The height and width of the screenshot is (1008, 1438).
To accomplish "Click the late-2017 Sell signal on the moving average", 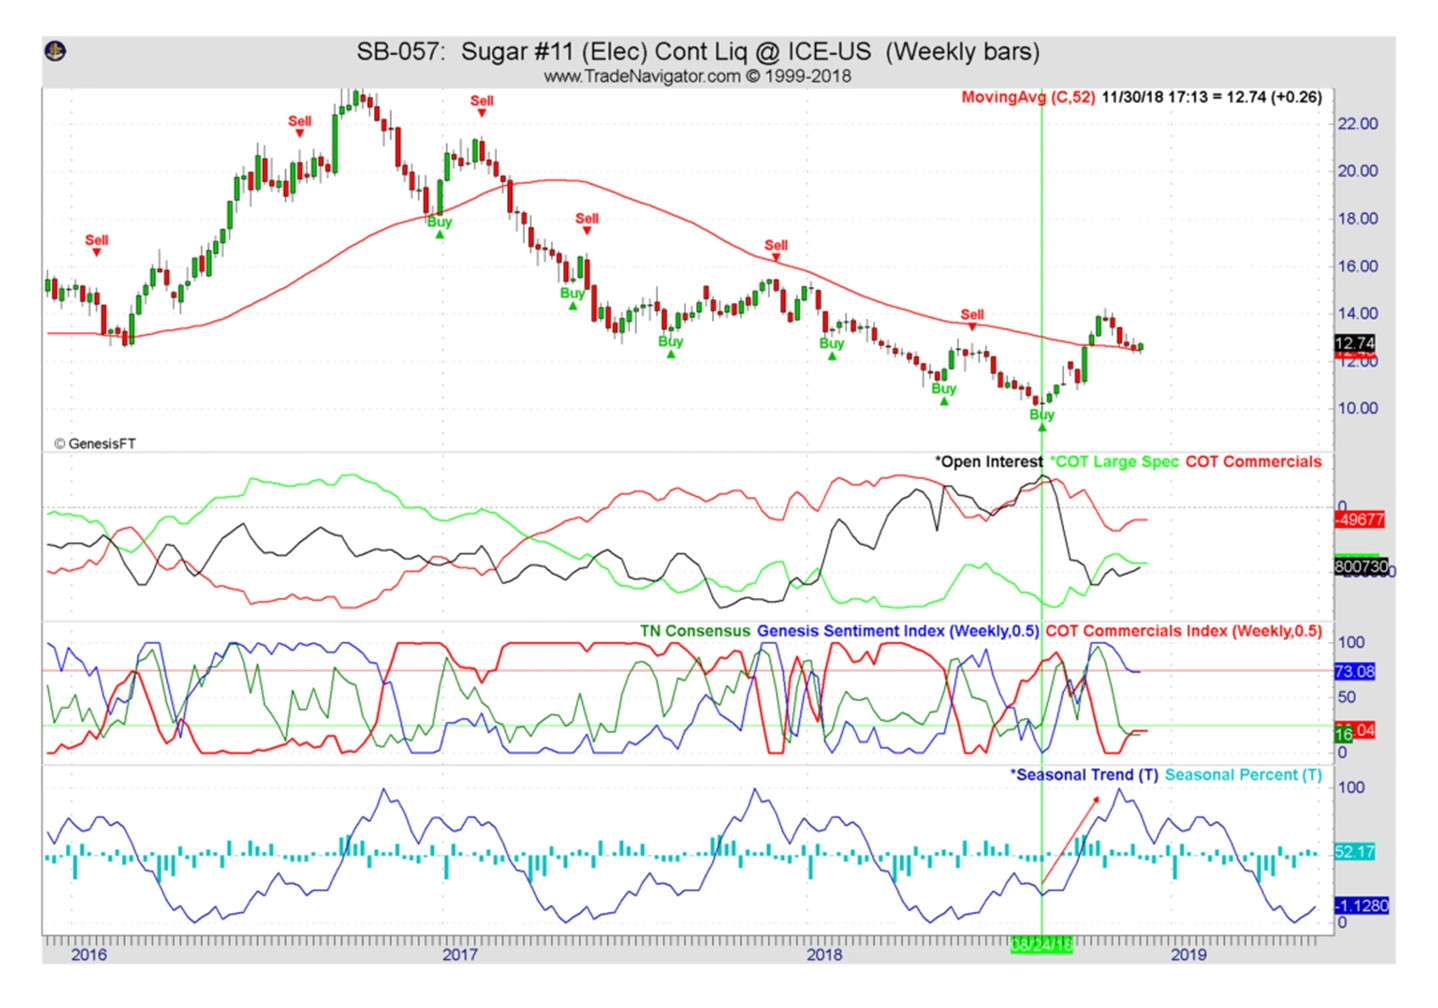I will [776, 249].
